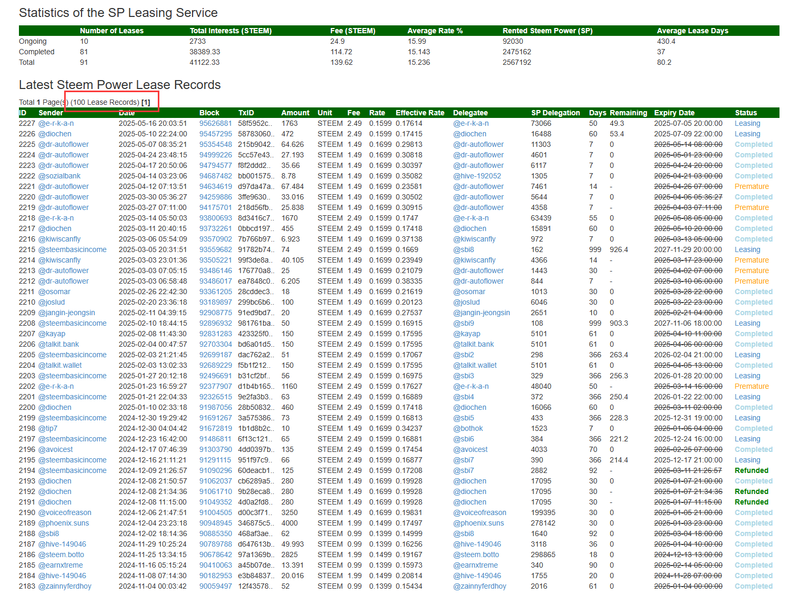Open delegatee @josluď in row 2210
The image size is (800, 593).
click(x=466, y=302)
